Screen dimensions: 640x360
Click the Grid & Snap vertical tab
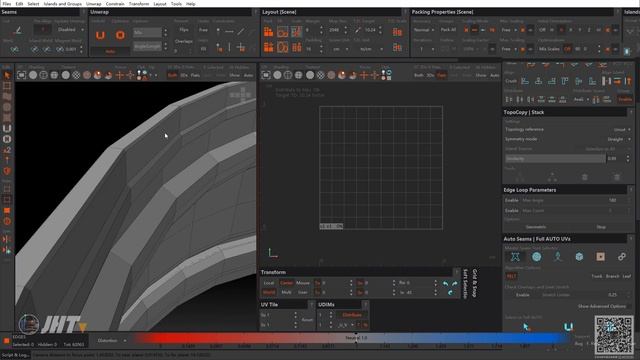click(474, 283)
